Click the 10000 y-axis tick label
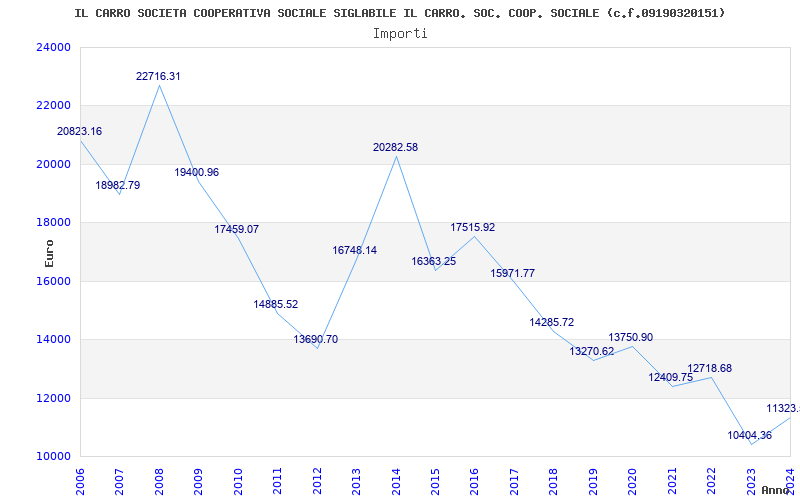This screenshot has height=500, width=800. coord(53,456)
